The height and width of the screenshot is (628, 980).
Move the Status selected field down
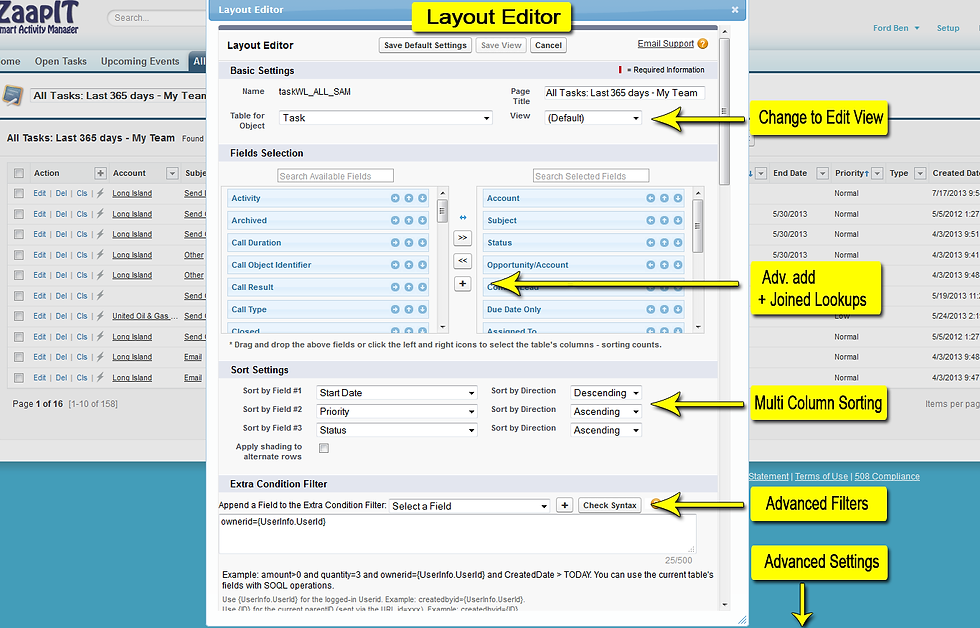pyautogui.click(x=678, y=242)
